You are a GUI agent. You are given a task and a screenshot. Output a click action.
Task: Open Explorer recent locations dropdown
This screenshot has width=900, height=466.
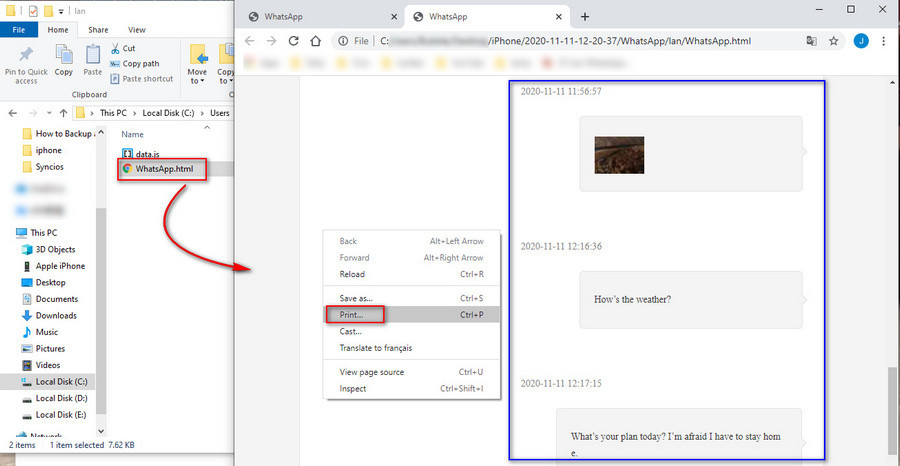(x=49, y=113)
